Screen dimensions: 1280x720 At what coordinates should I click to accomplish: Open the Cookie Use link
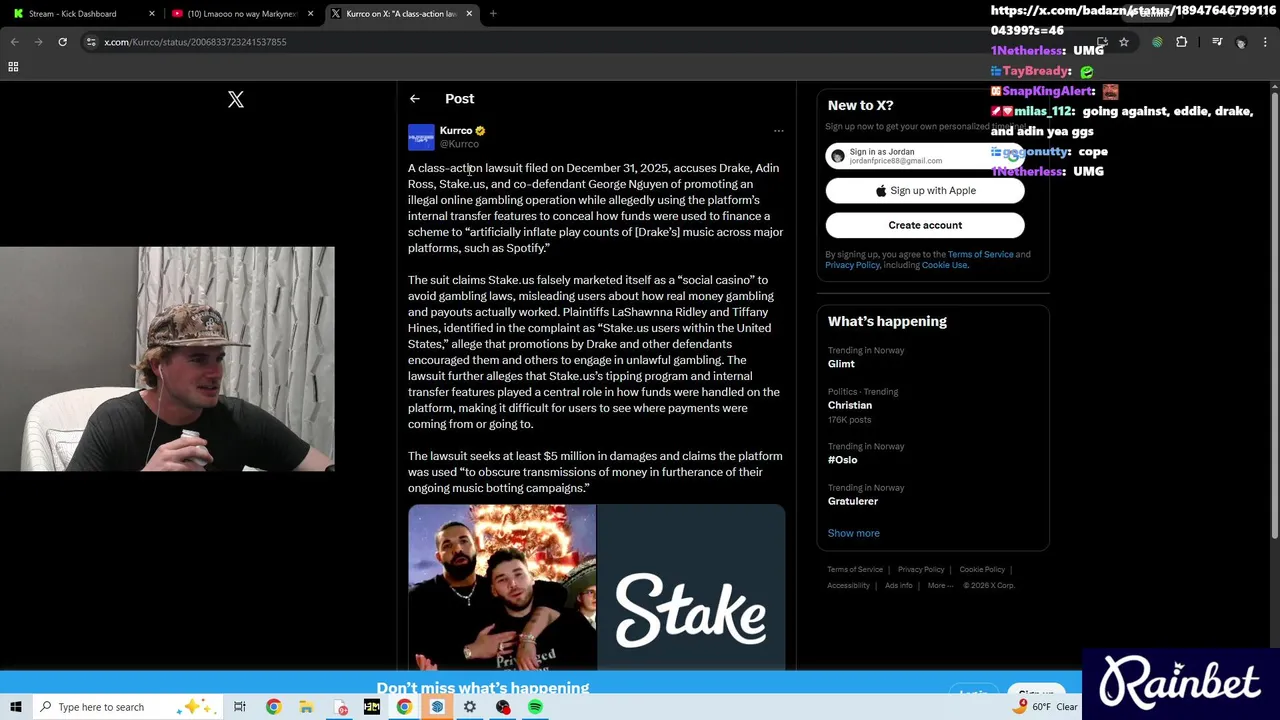945,265
